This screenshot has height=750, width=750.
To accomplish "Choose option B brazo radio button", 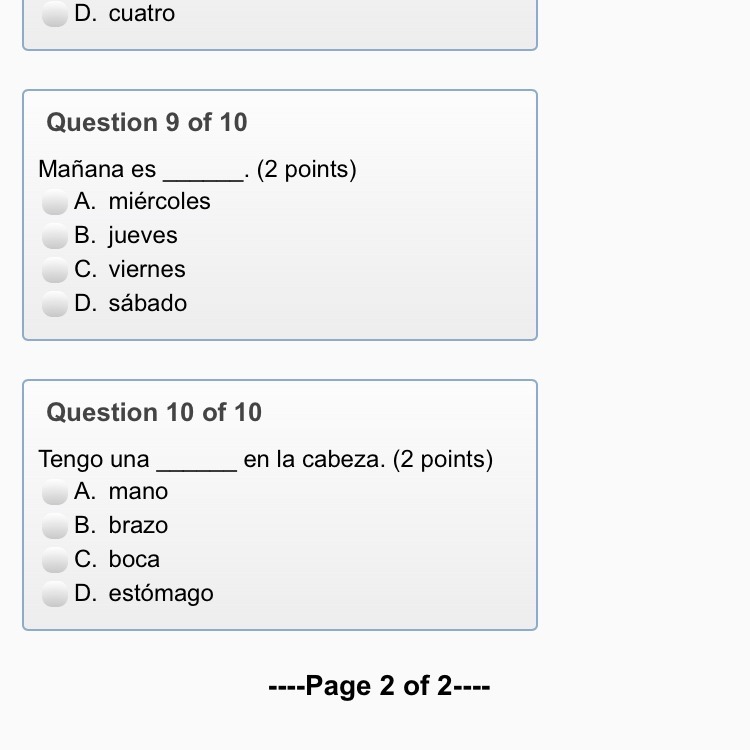I will (55, 526).
